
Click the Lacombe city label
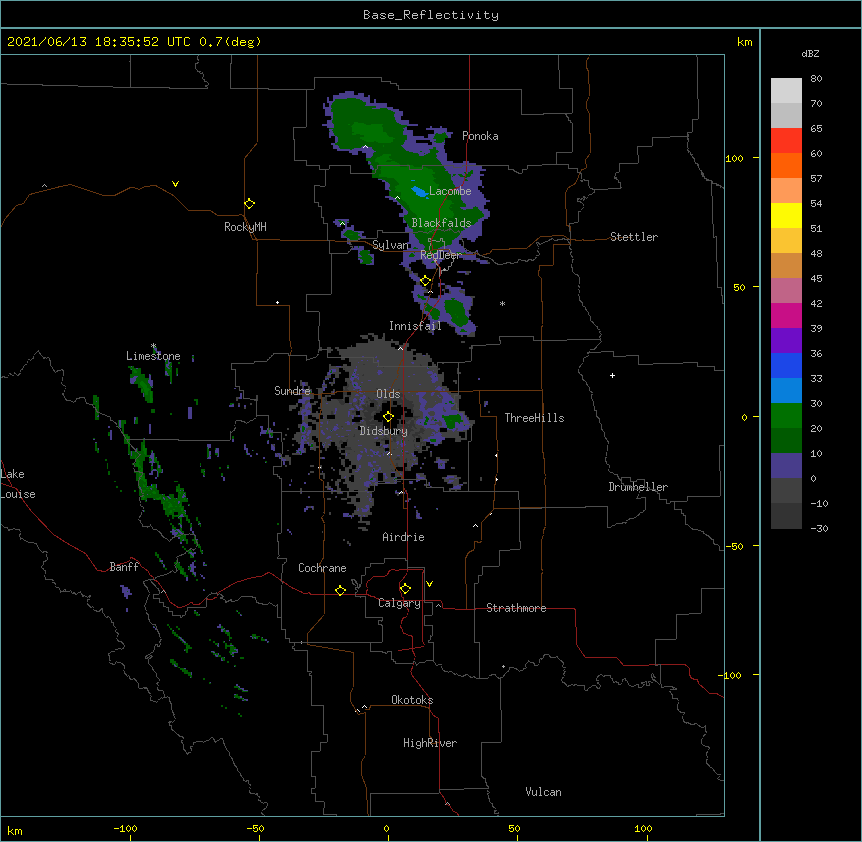[450, 191]
